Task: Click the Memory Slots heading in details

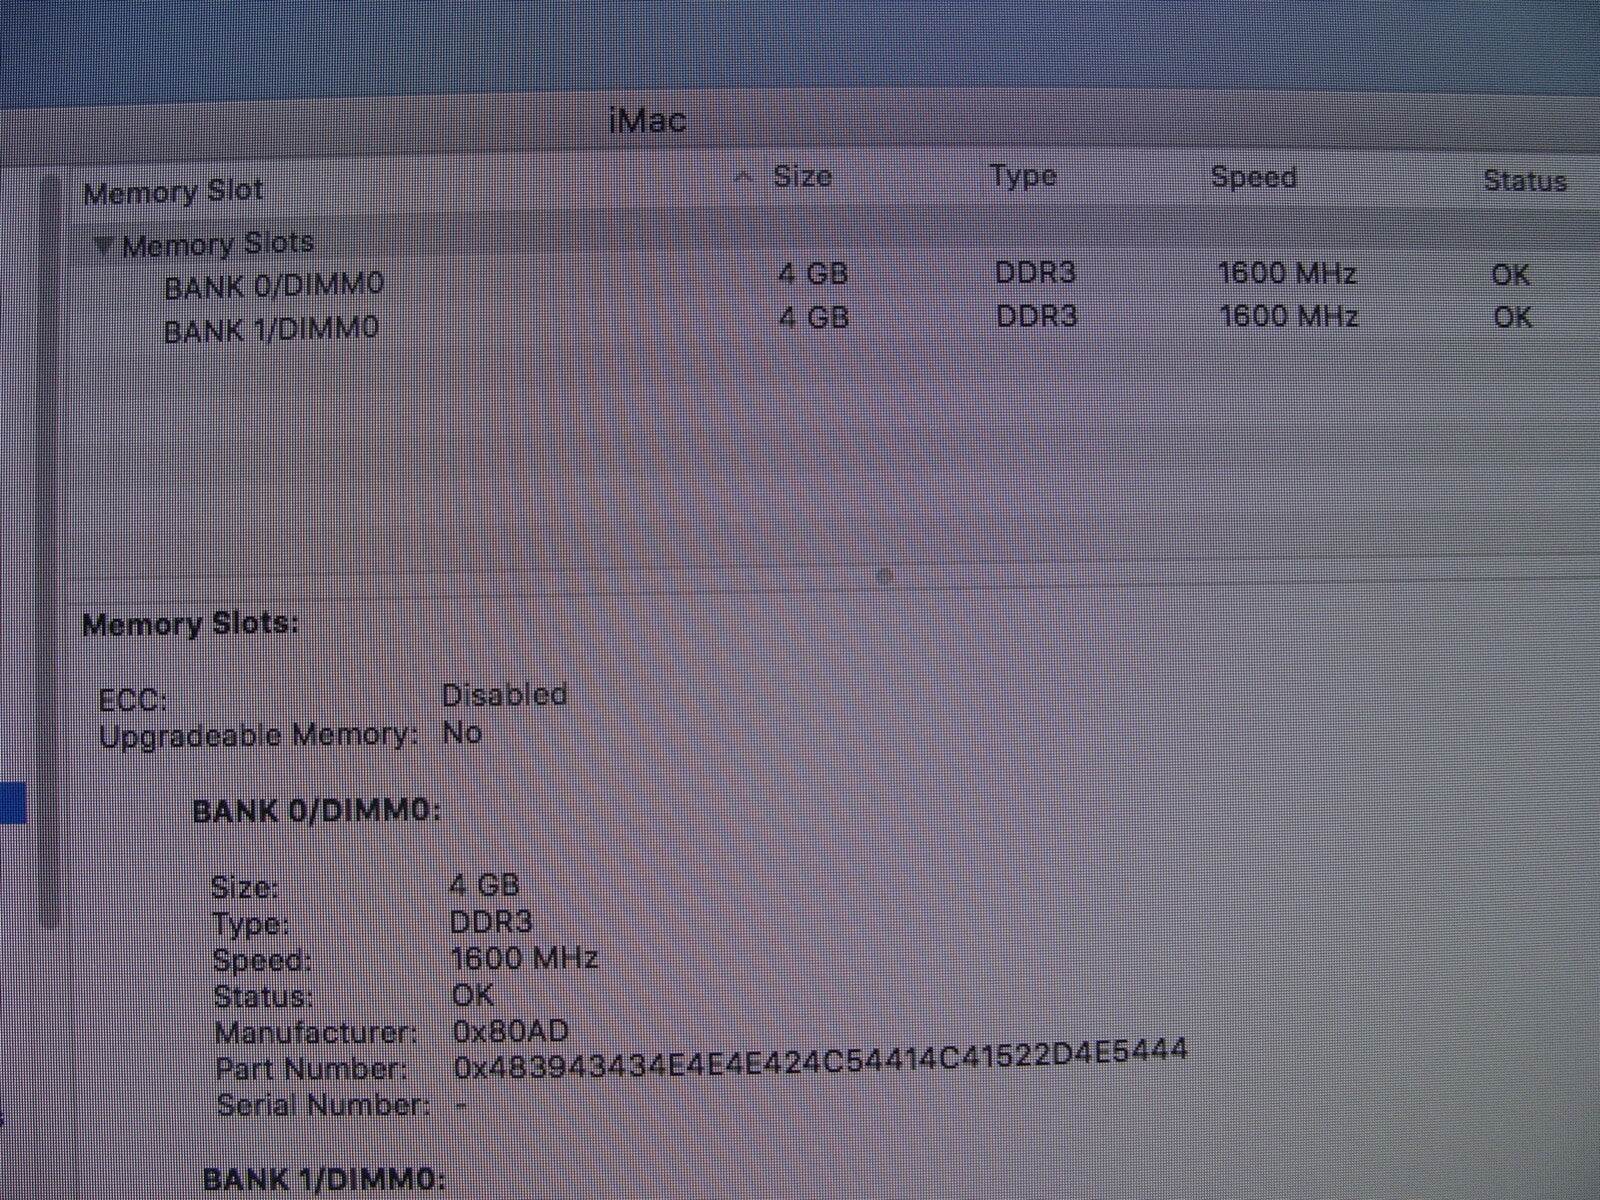Action: click(190, 624)
